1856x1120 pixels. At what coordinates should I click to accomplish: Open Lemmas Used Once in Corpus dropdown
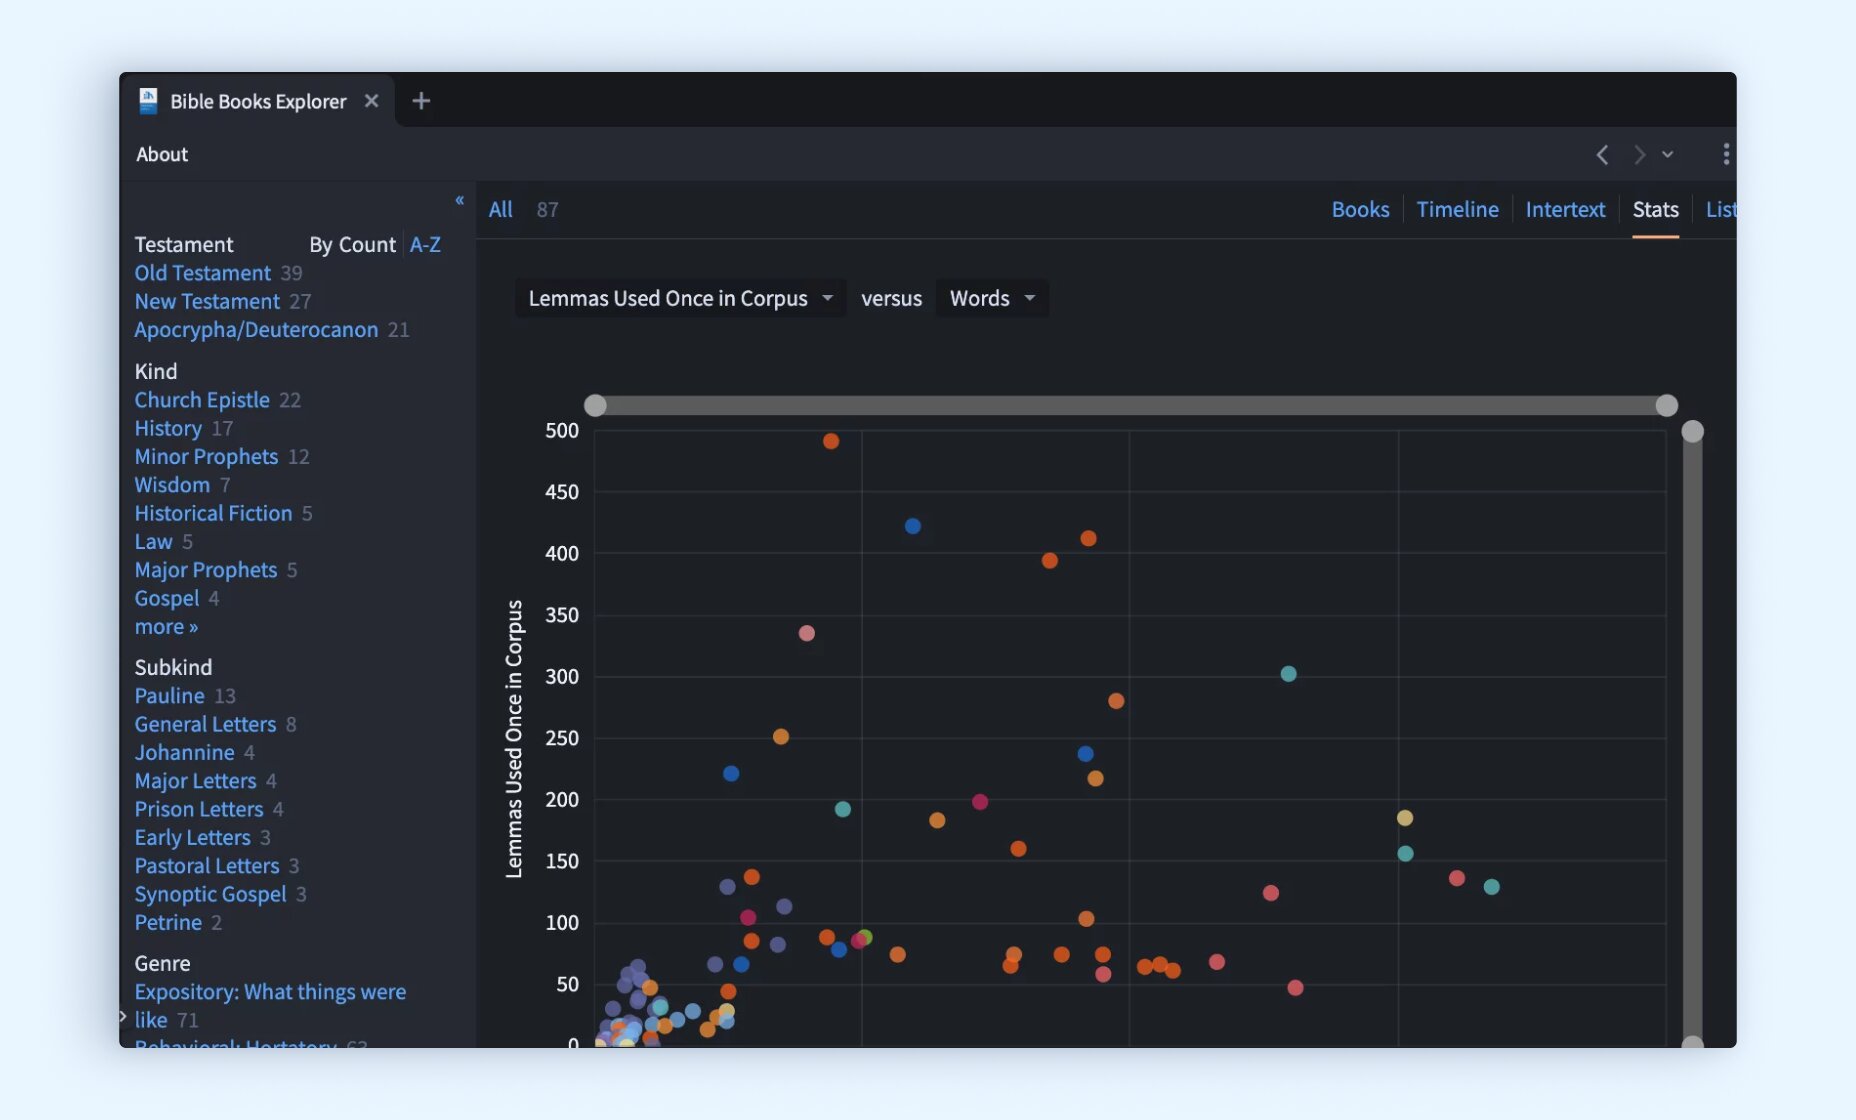click(680, 298)
